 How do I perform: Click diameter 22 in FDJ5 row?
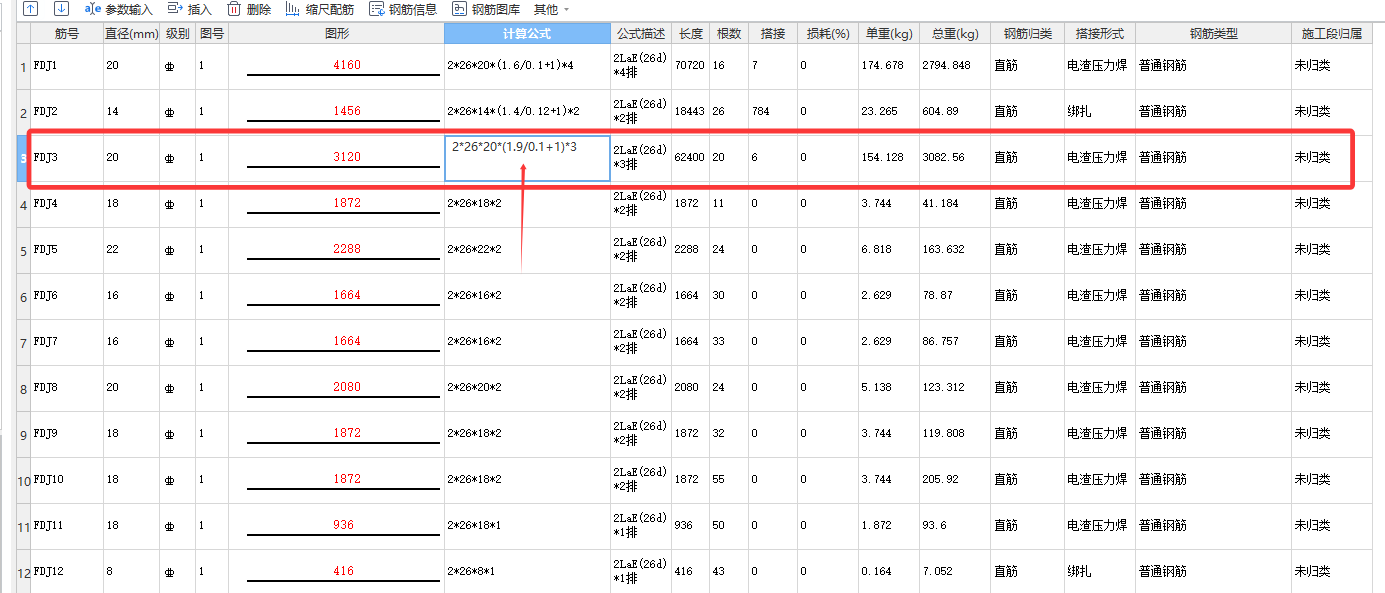(112, 250)
